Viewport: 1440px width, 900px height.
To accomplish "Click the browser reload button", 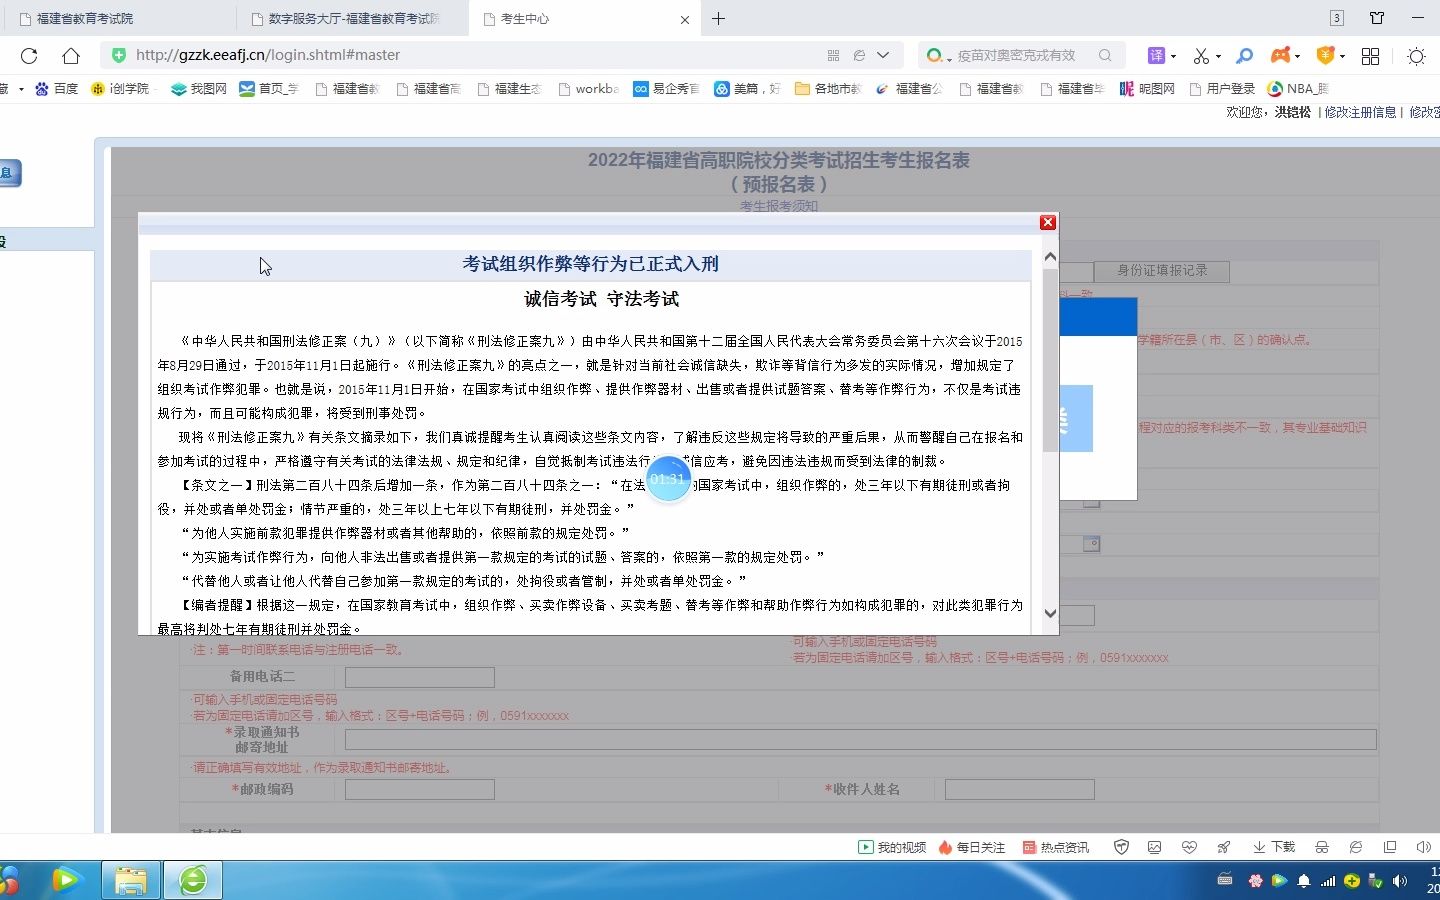I will (29, 55).
